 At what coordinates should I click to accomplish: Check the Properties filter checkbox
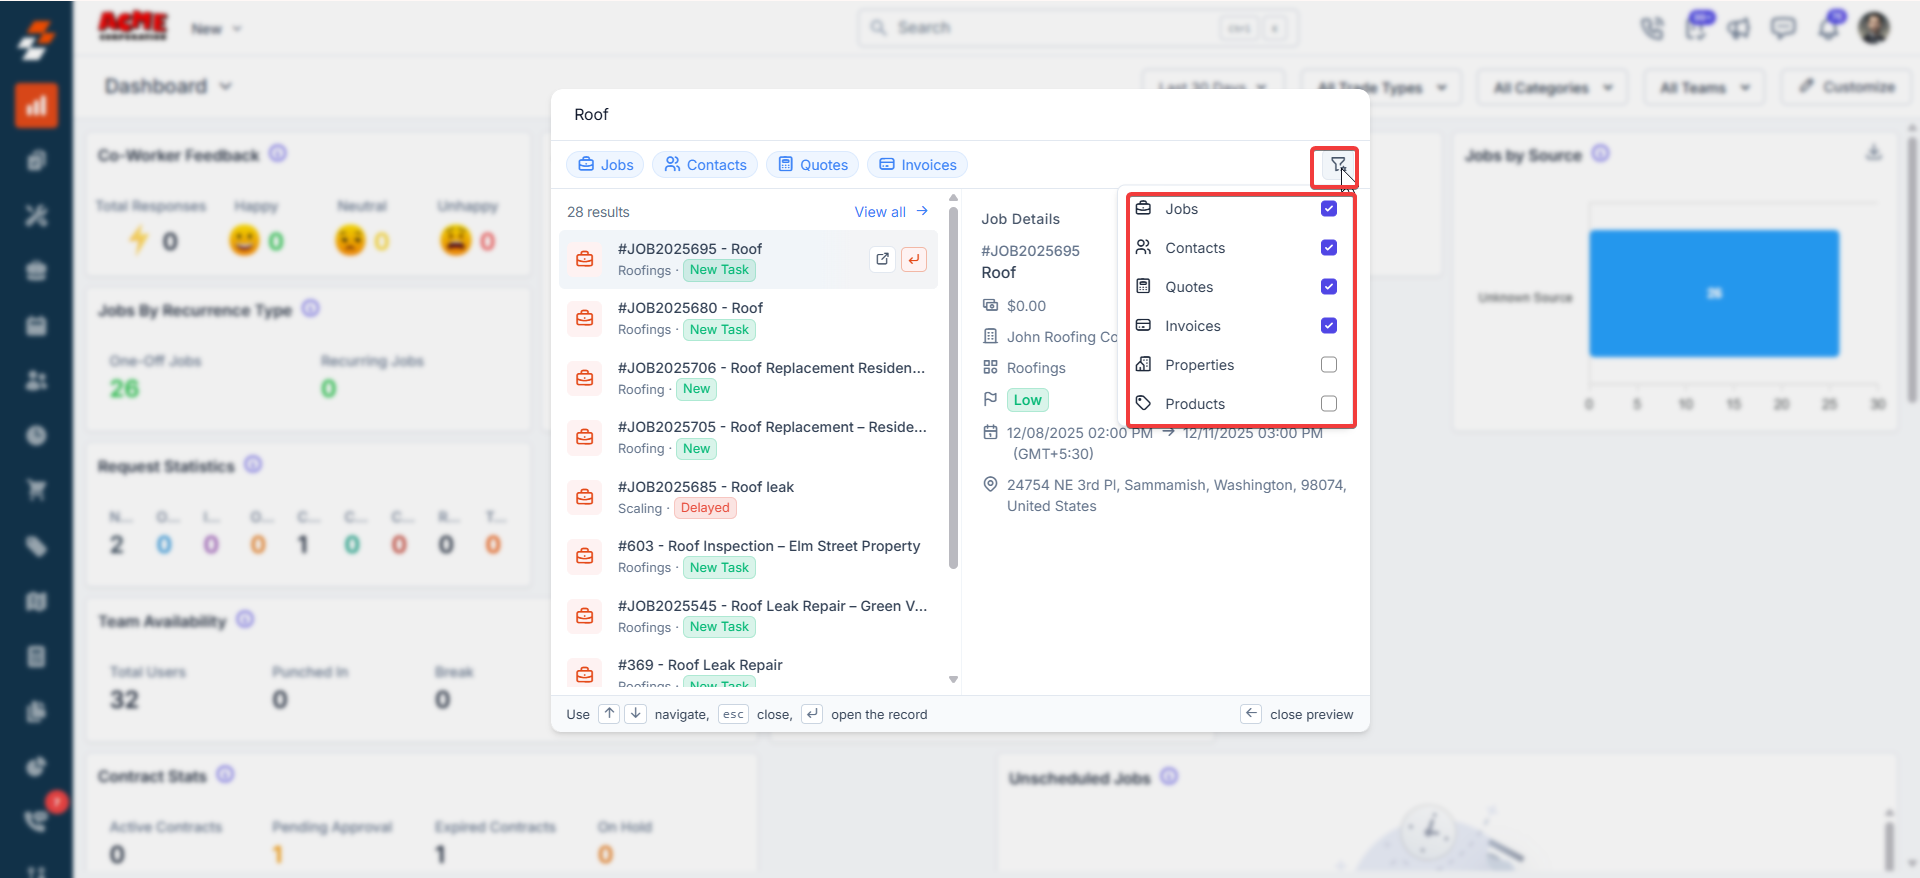tap(1329, 365)
